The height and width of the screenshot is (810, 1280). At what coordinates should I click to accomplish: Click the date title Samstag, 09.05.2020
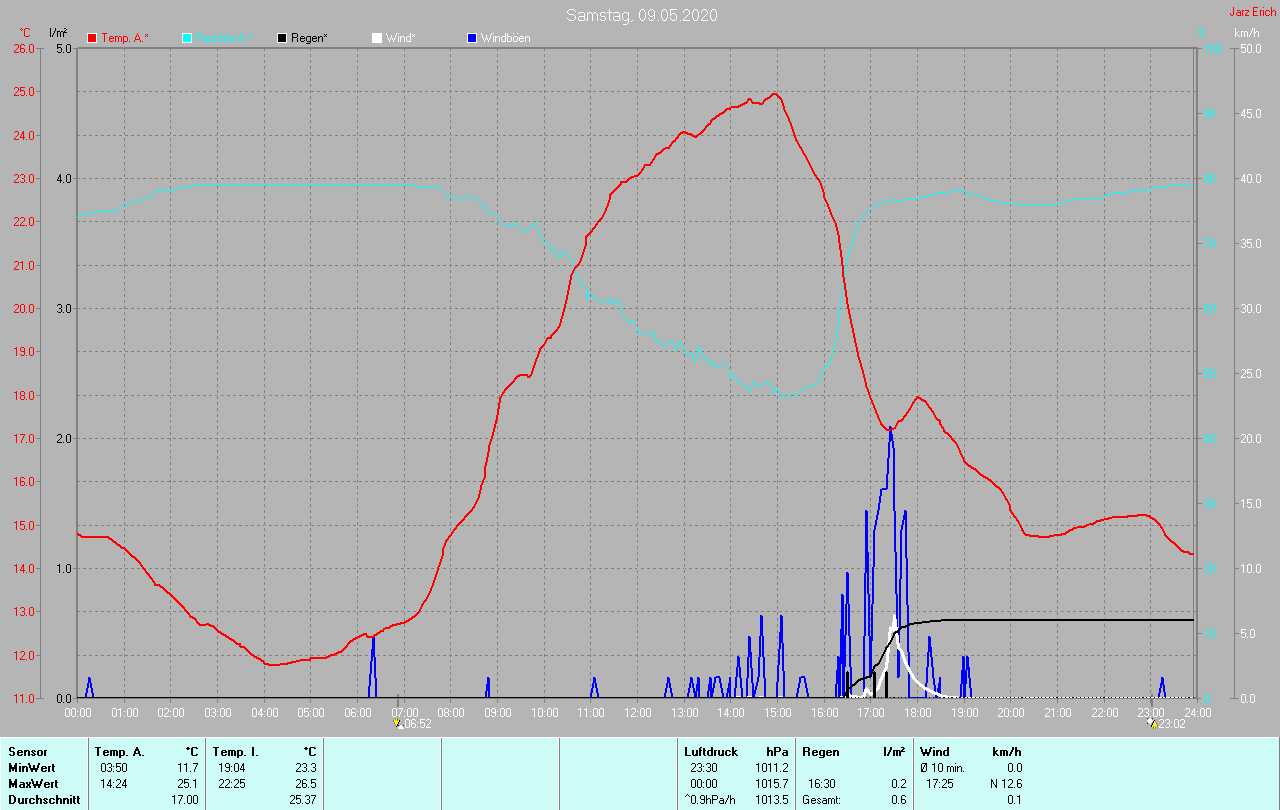pos(641,15)
